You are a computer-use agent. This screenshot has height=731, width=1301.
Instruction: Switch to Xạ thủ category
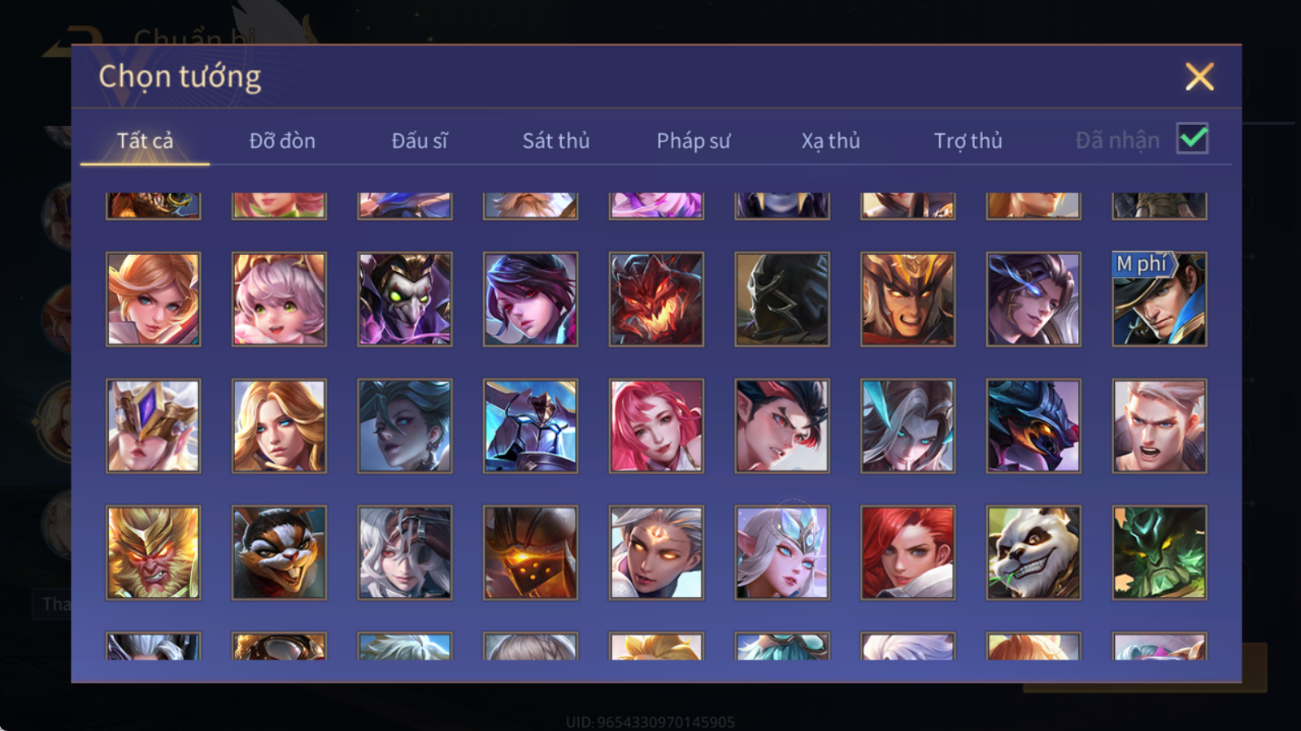tap(830, 141)
